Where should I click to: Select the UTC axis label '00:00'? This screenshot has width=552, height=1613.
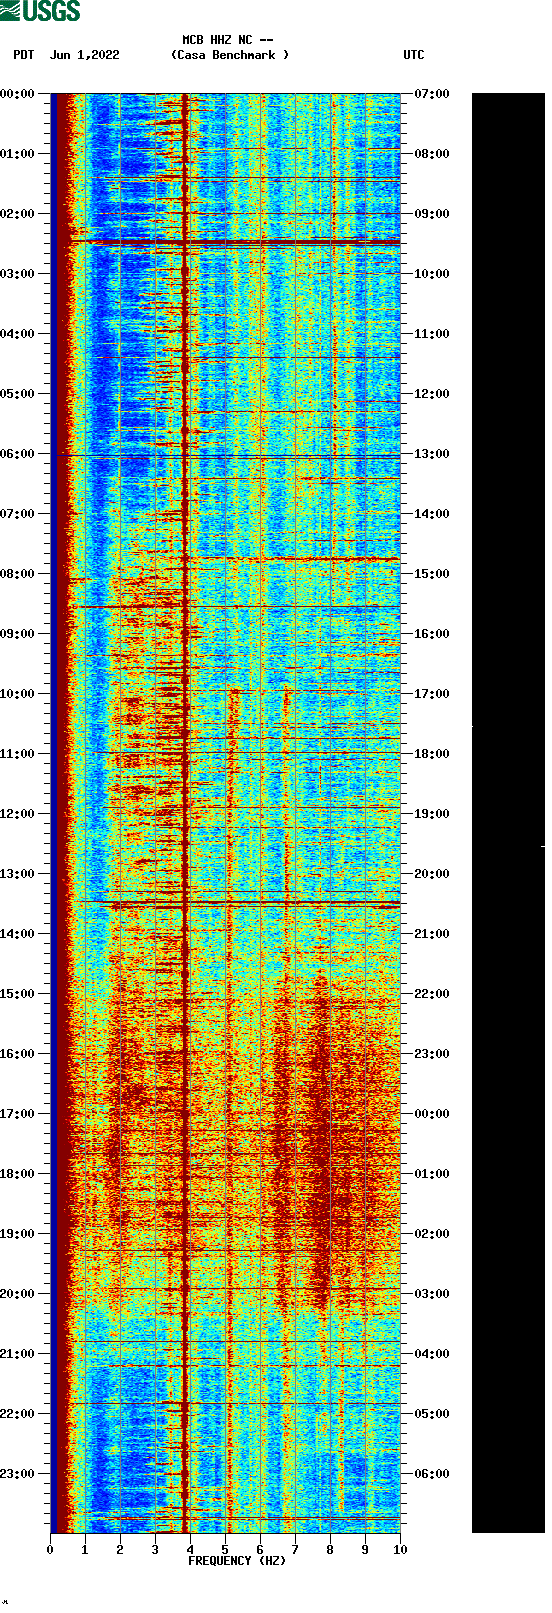[x=432, y=1114]
